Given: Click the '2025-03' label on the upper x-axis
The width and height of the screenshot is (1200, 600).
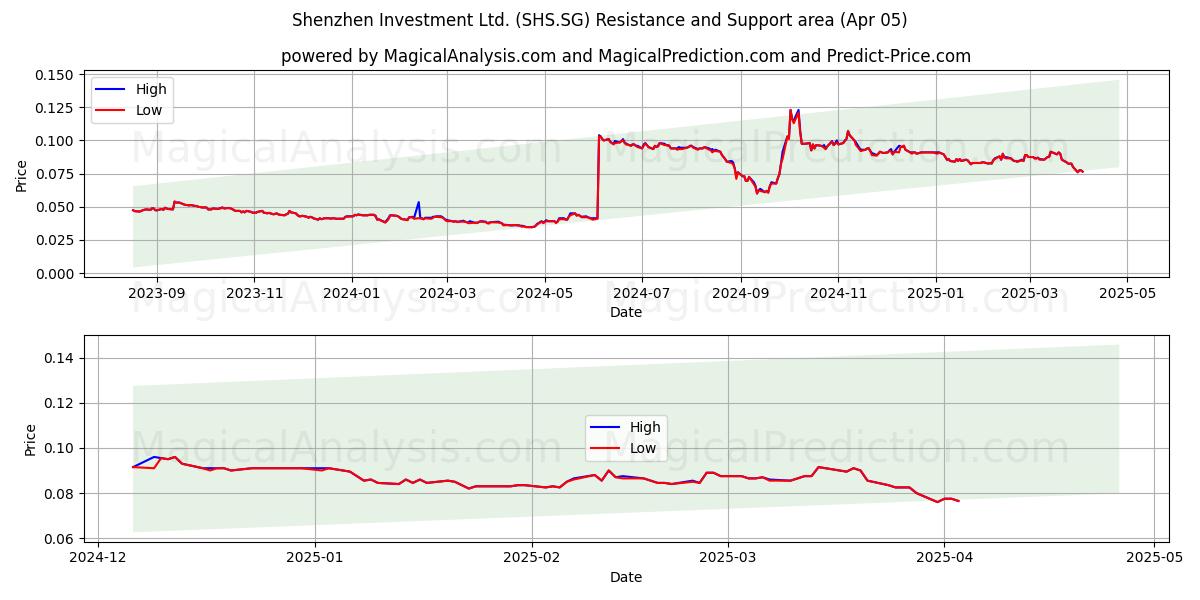Looking at the screenshot, I should click(x=1030, y=294).
